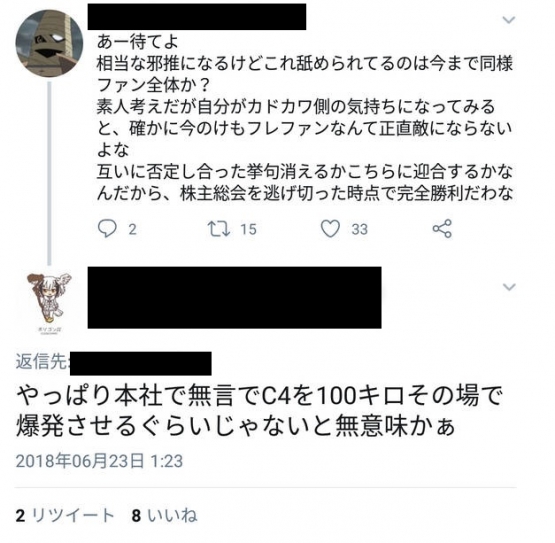Viewport: 555px width, 543px height.
Task: Click the timestamp 2018年06月23日 1:23
Action: (x=99, y=461)
